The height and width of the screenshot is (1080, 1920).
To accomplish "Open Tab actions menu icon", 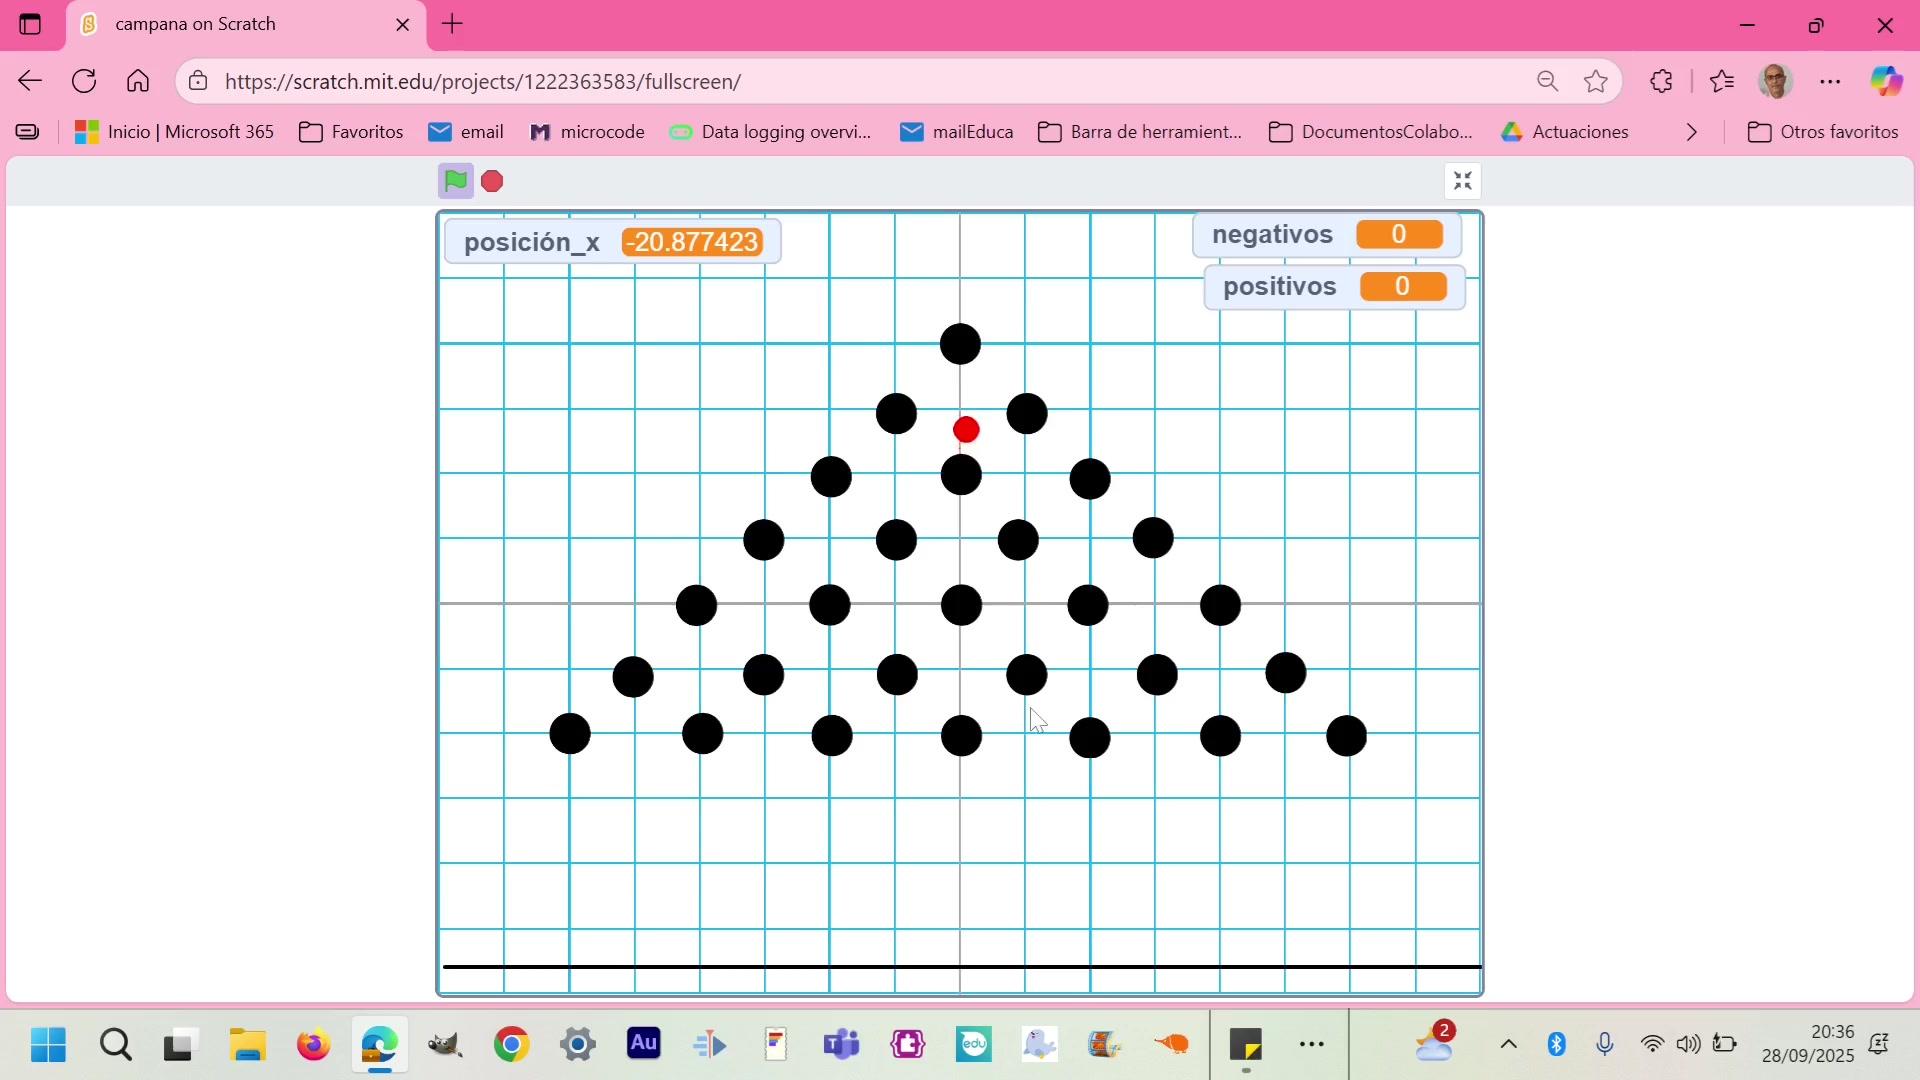I will (x=30, y=24).
